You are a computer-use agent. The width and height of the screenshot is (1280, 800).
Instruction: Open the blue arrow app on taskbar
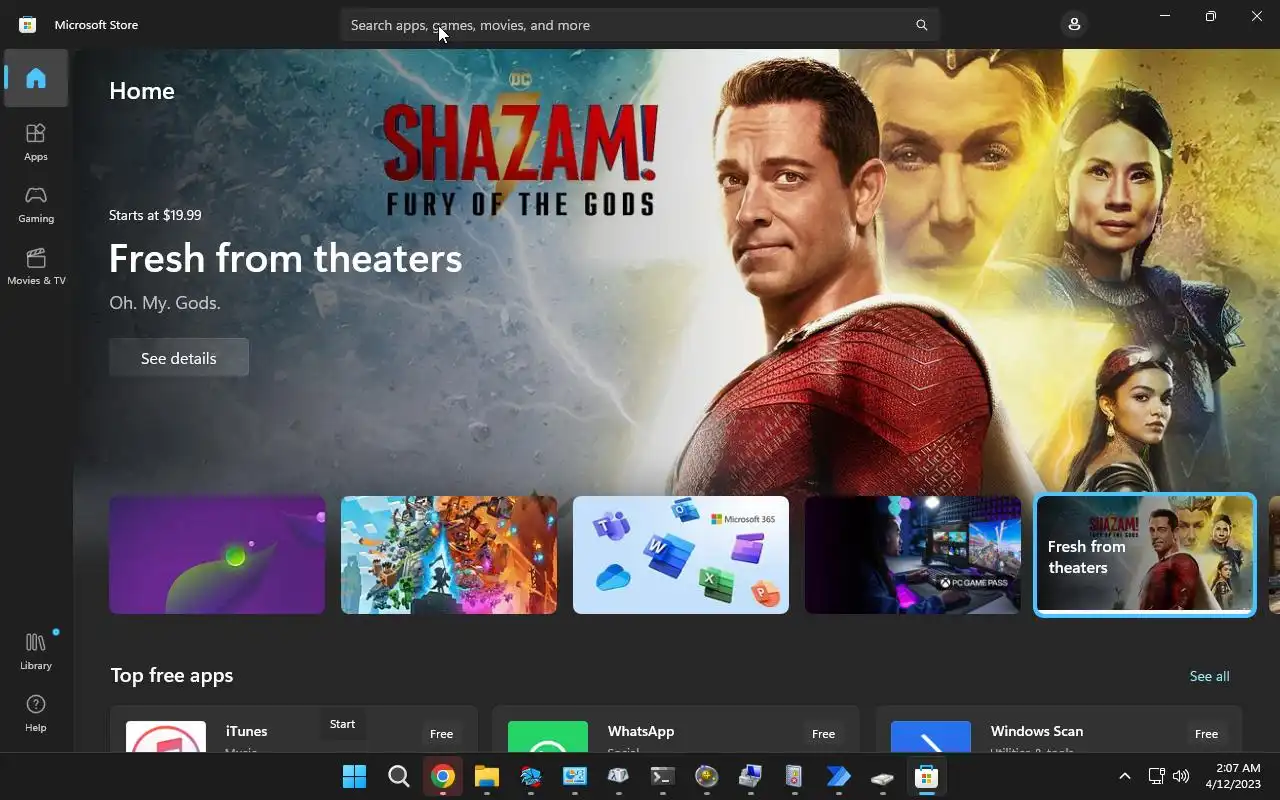838,776
